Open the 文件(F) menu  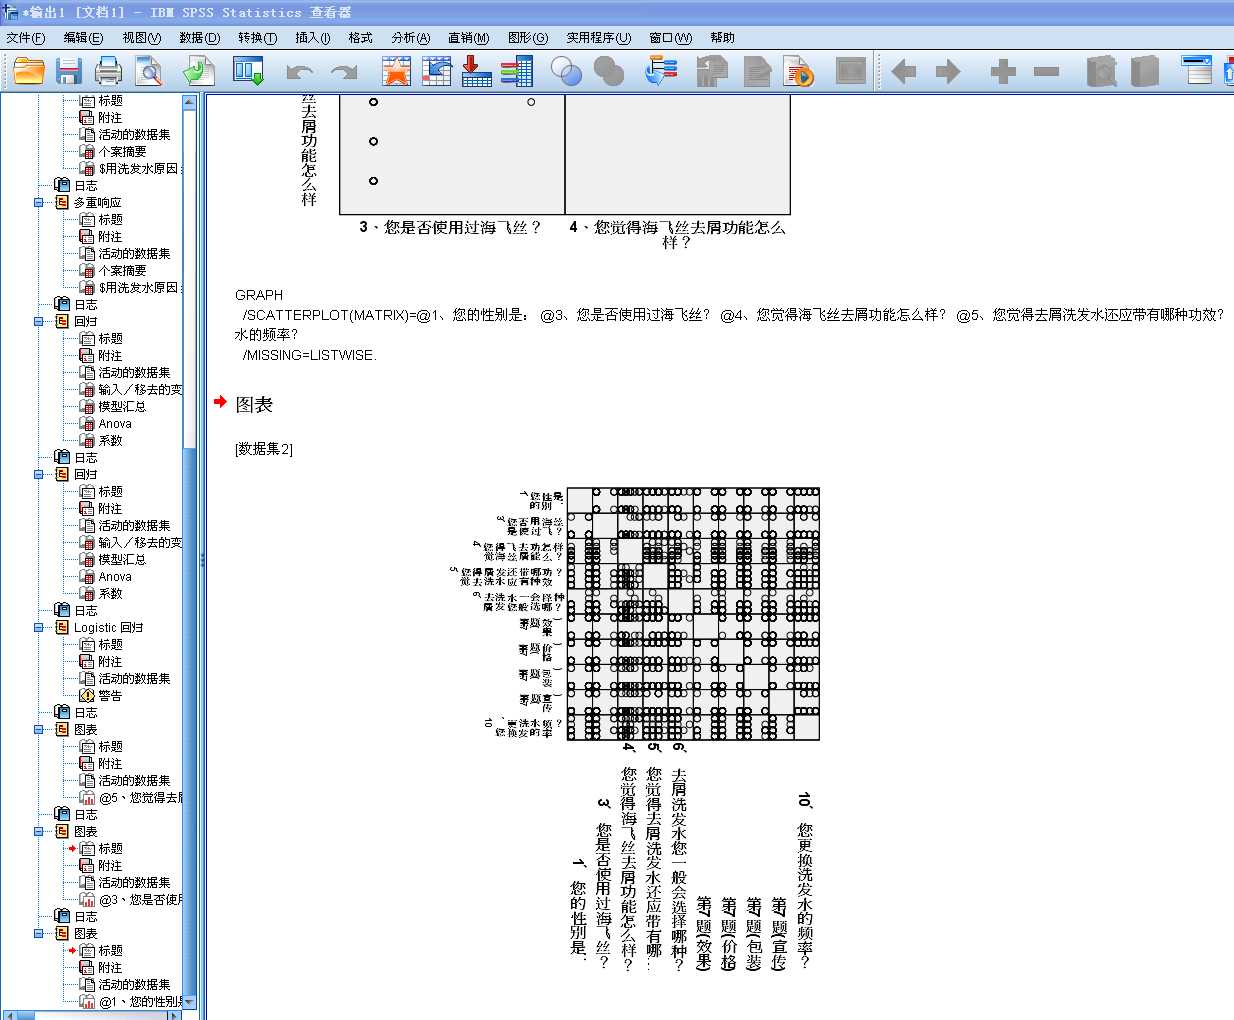(26, 38)
